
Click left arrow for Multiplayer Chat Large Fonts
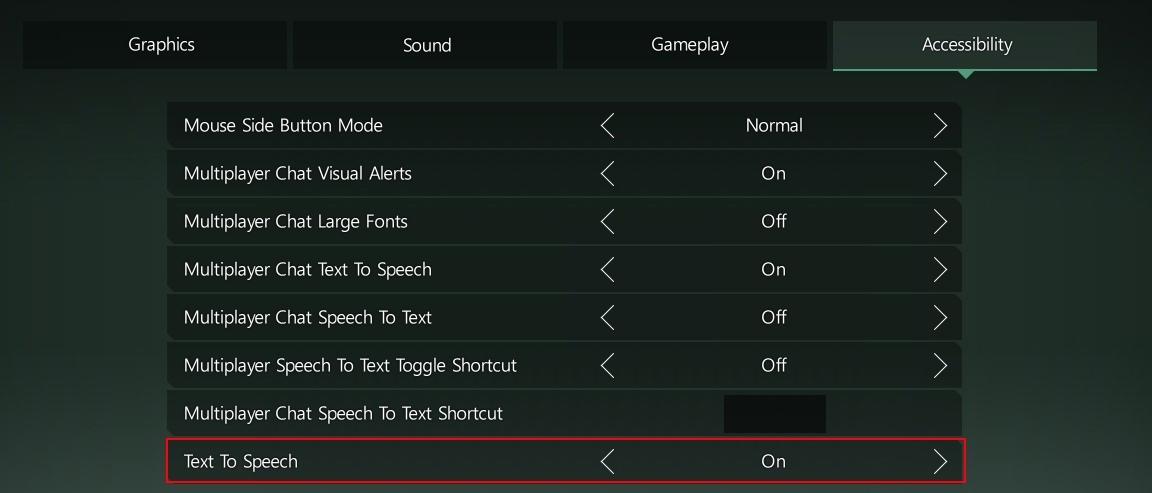[x=607, y=221]
